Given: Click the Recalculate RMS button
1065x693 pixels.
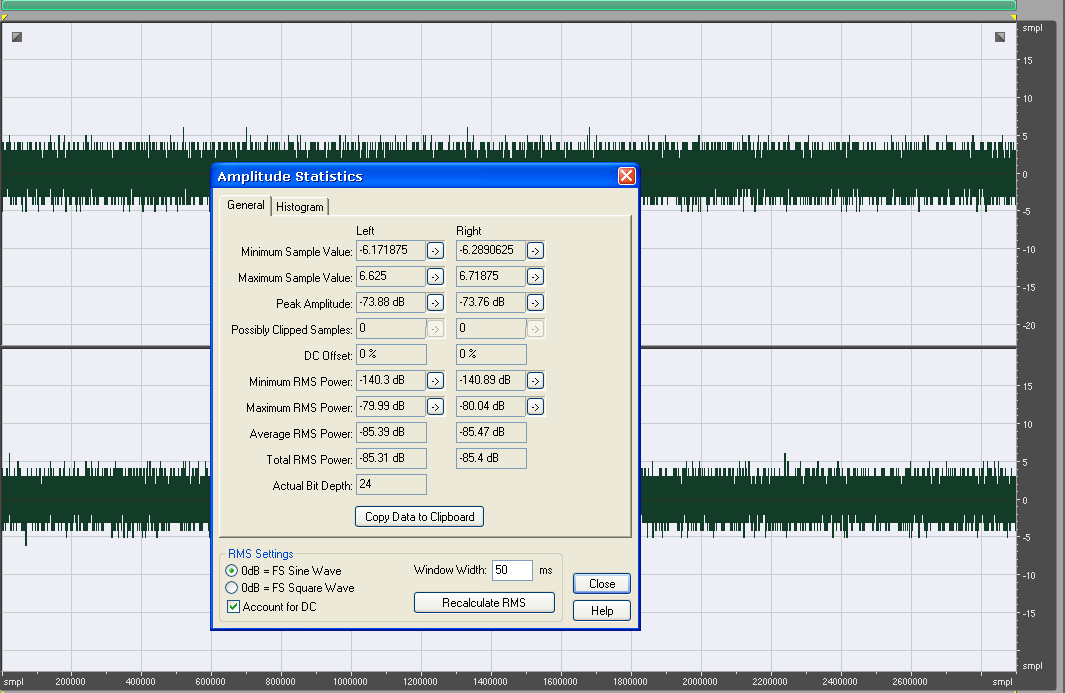Looking at the screenshot, I should 484,603.
